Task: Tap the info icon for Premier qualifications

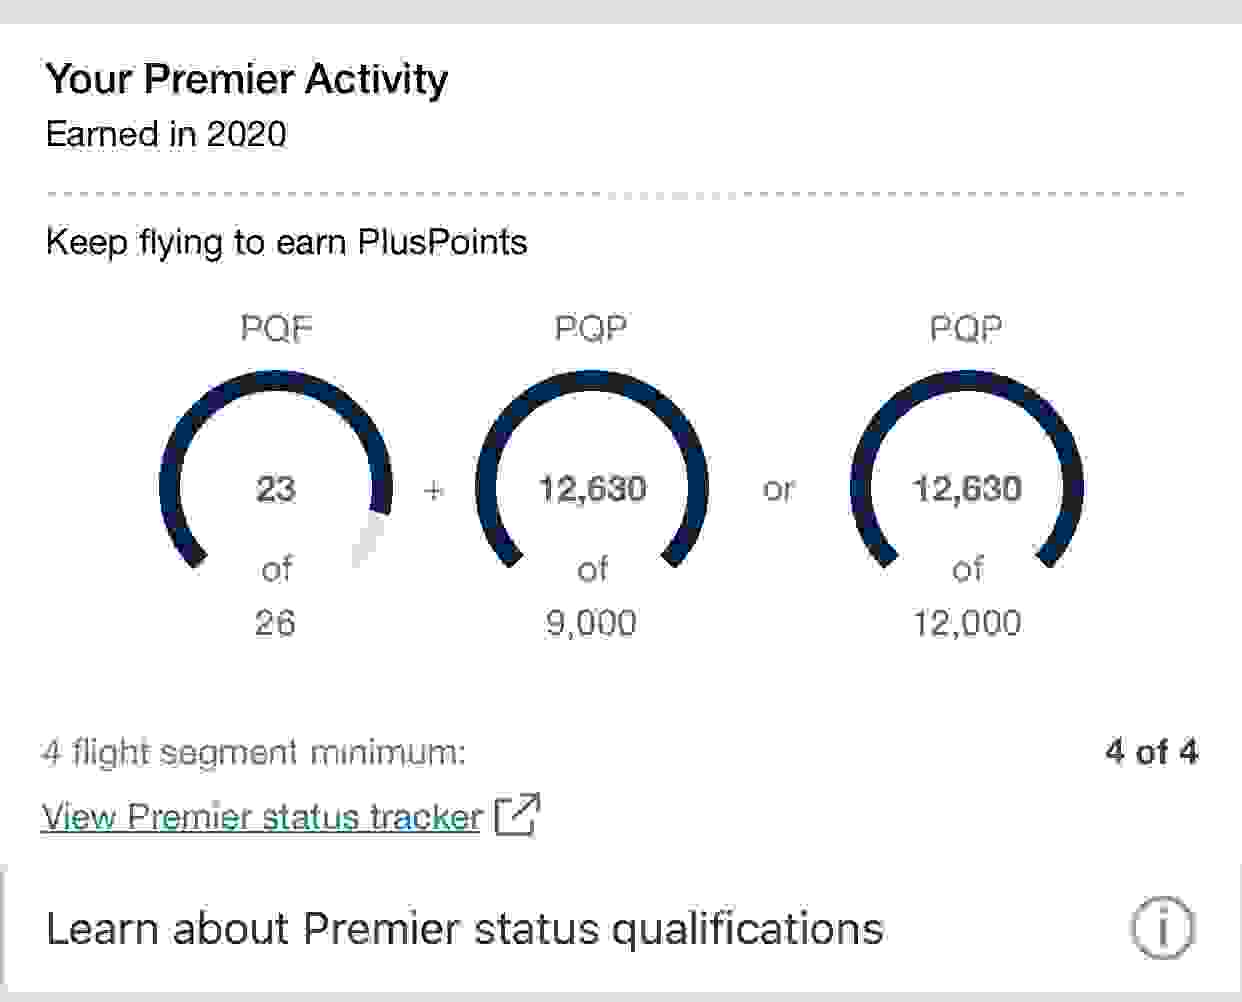Action: click(x=1162, y=928)
